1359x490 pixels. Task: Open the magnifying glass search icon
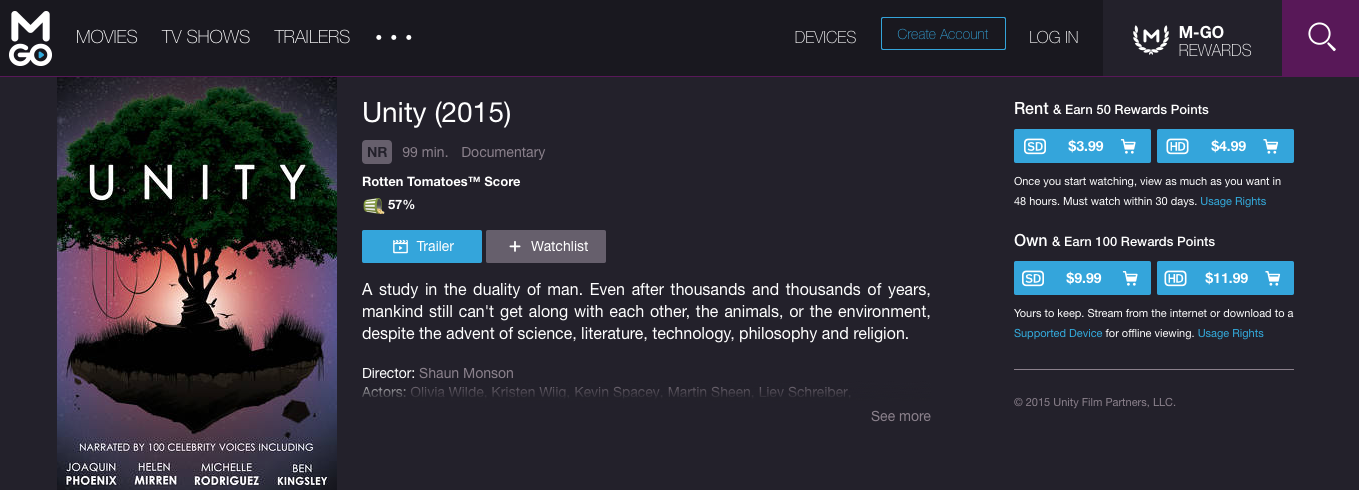[1321, 37]
